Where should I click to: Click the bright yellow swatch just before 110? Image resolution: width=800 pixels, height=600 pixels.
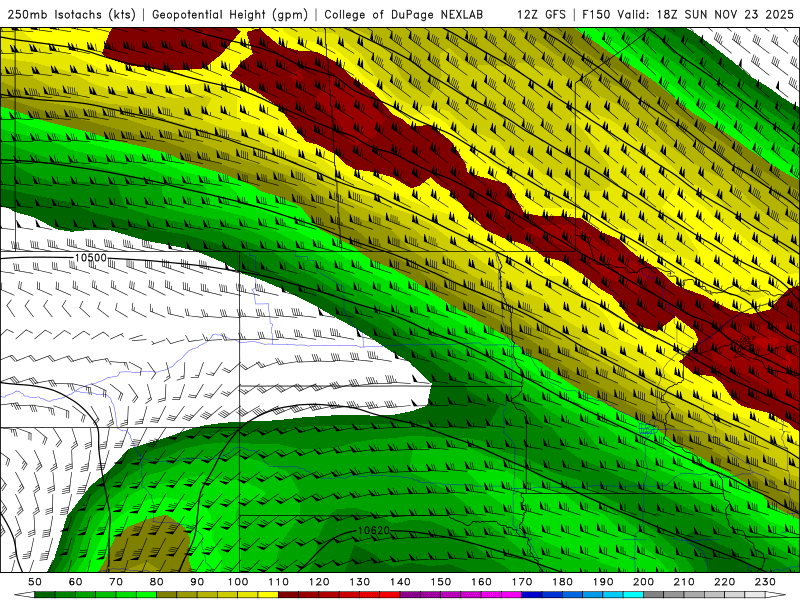(268, 595)
